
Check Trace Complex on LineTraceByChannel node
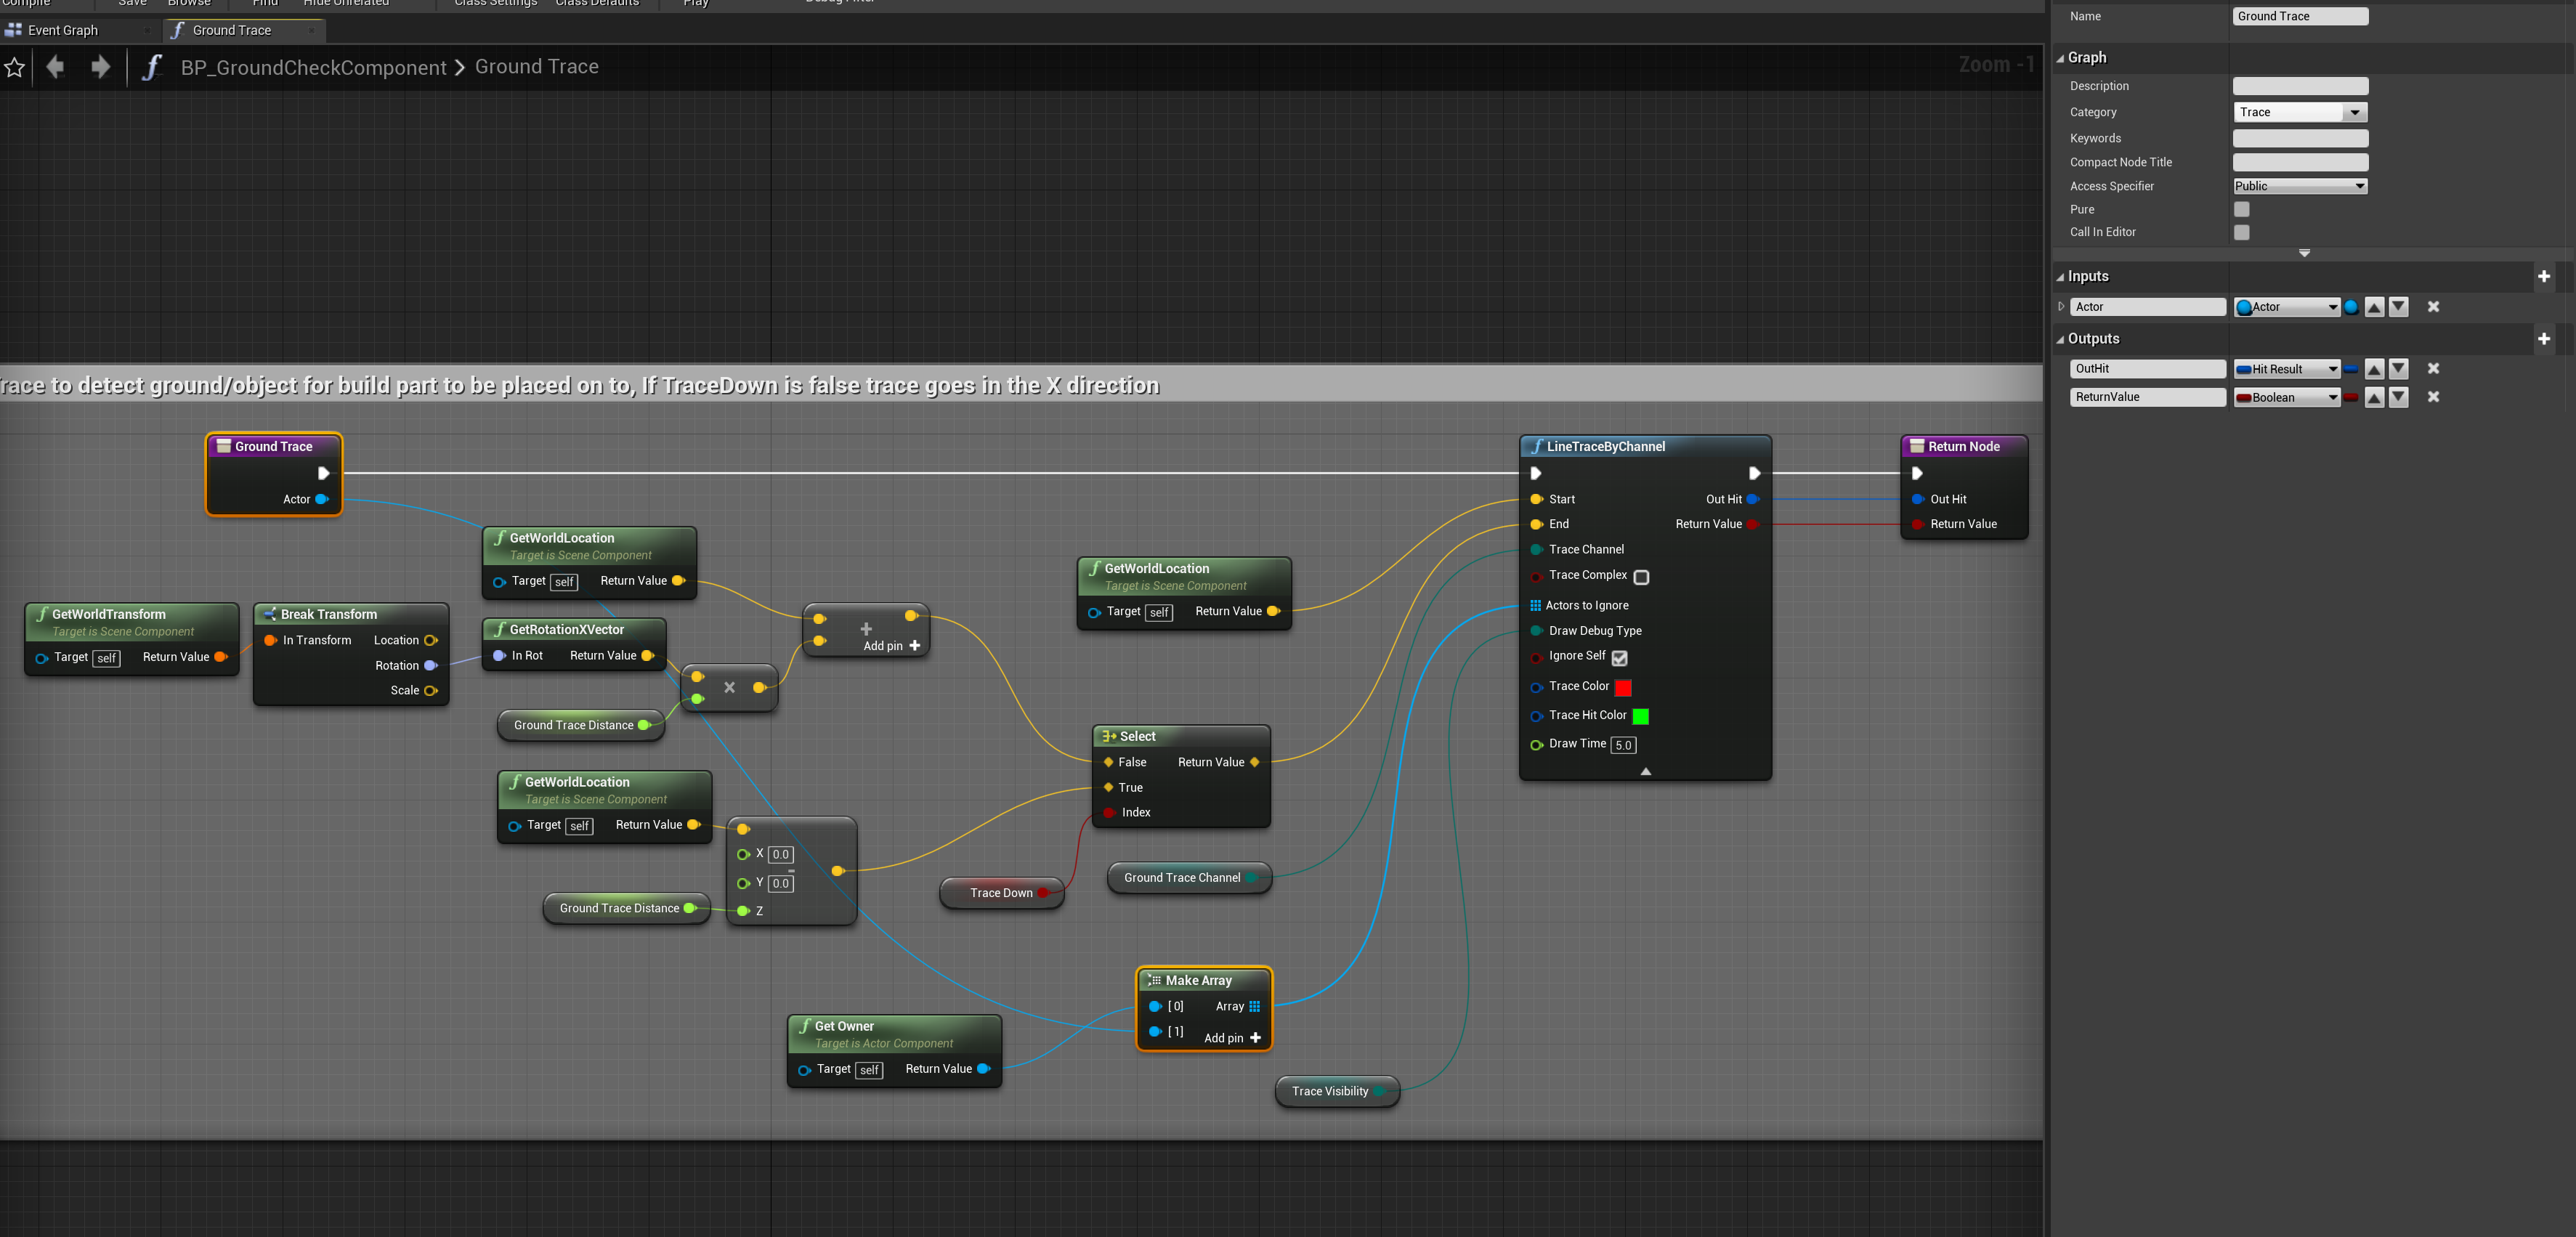pos(1641,577)
